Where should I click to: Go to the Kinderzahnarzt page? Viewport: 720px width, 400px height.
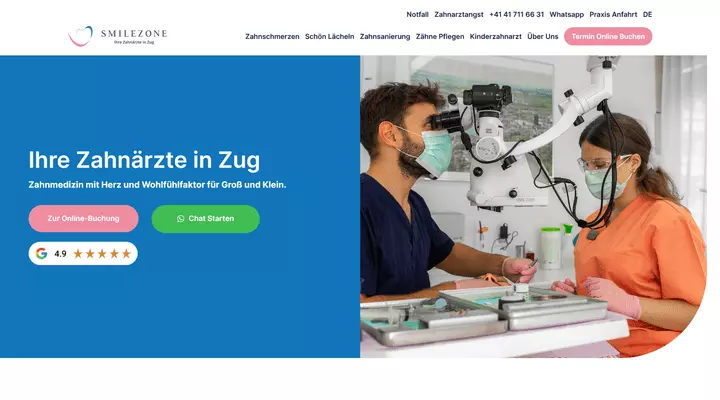coord(495,37)
